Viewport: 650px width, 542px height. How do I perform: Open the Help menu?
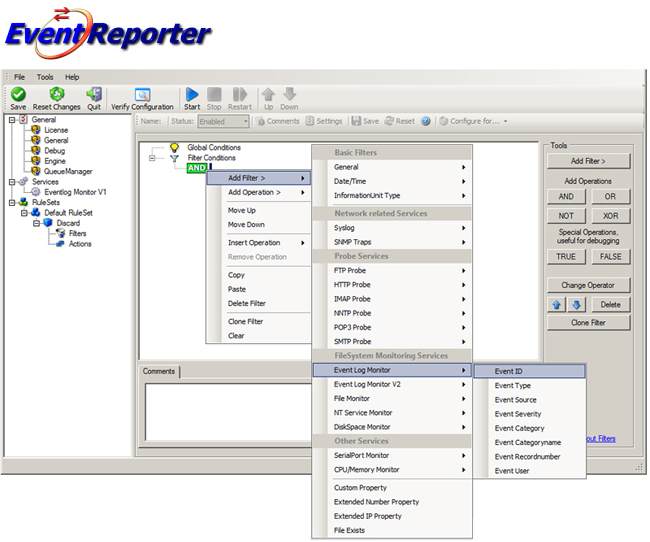[x=72, y=77]
